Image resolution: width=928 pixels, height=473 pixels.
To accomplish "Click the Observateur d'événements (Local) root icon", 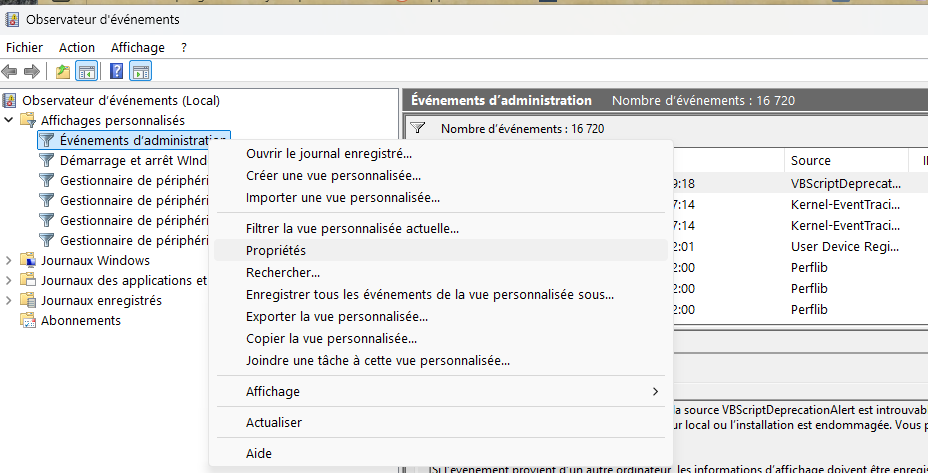I will pyautogui.click(x=10, y=101).
